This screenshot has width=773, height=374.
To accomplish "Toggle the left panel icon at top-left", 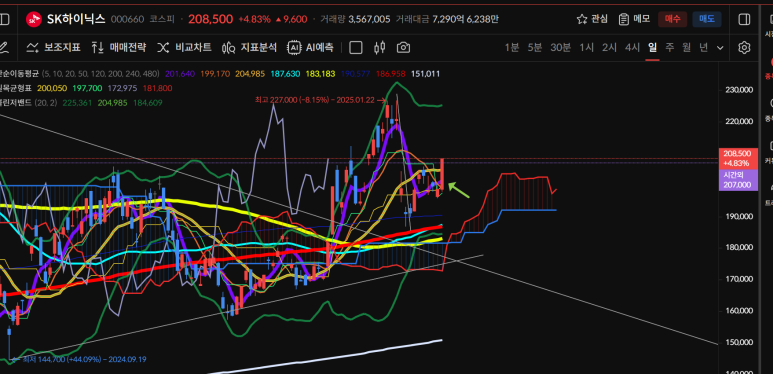I will 4,19.
